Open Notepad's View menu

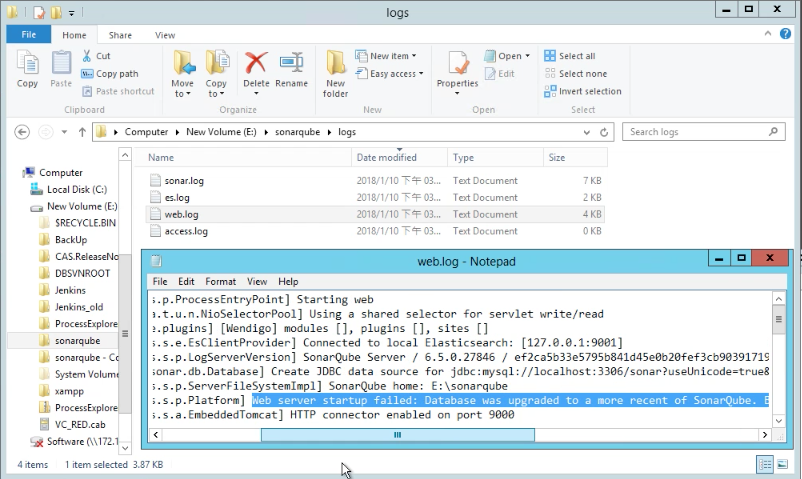257,281
